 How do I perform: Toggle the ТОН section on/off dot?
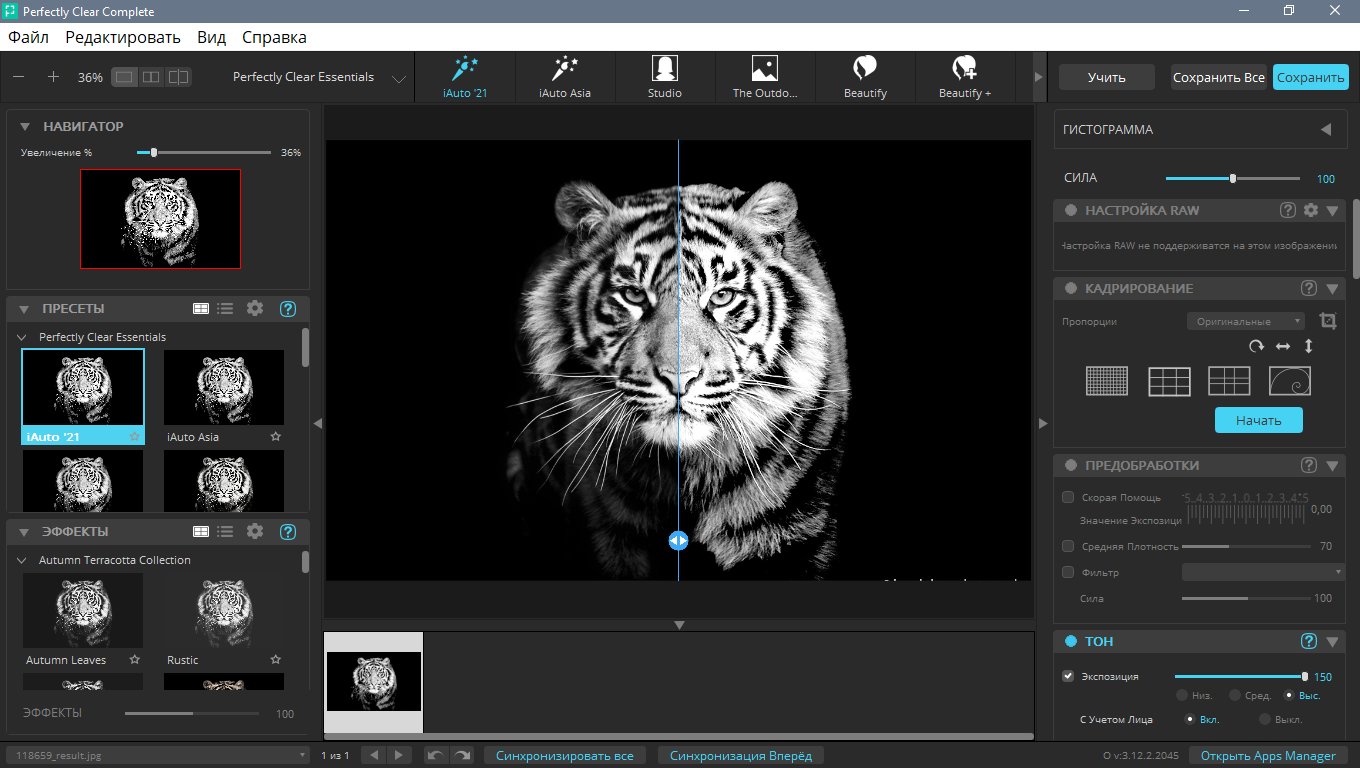[1070, 641]
